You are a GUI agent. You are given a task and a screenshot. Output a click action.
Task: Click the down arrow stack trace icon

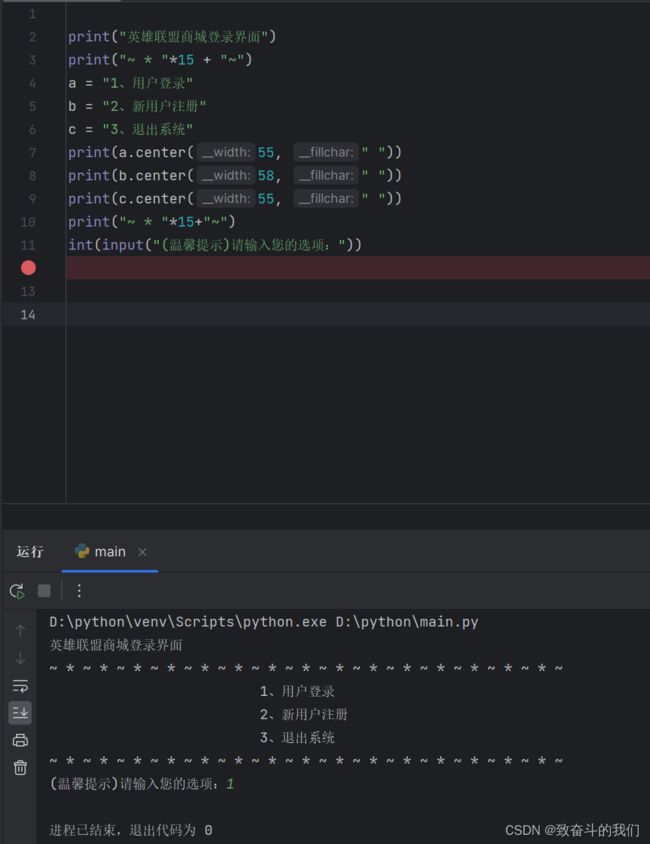20,658
